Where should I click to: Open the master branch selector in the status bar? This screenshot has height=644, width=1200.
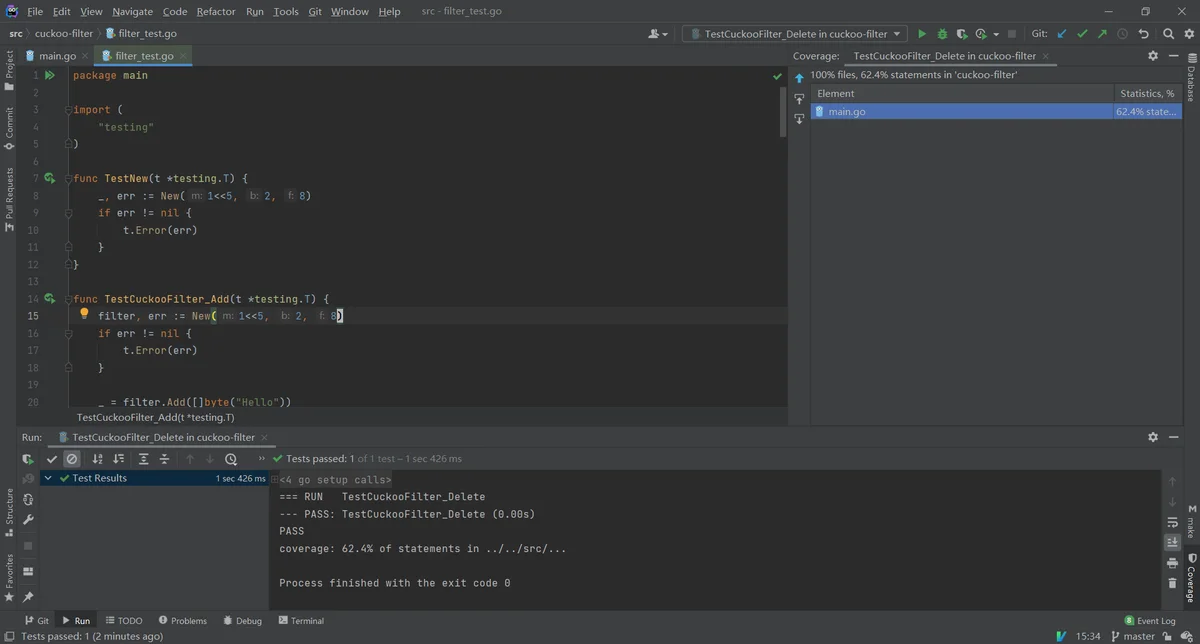[1132, 636]
